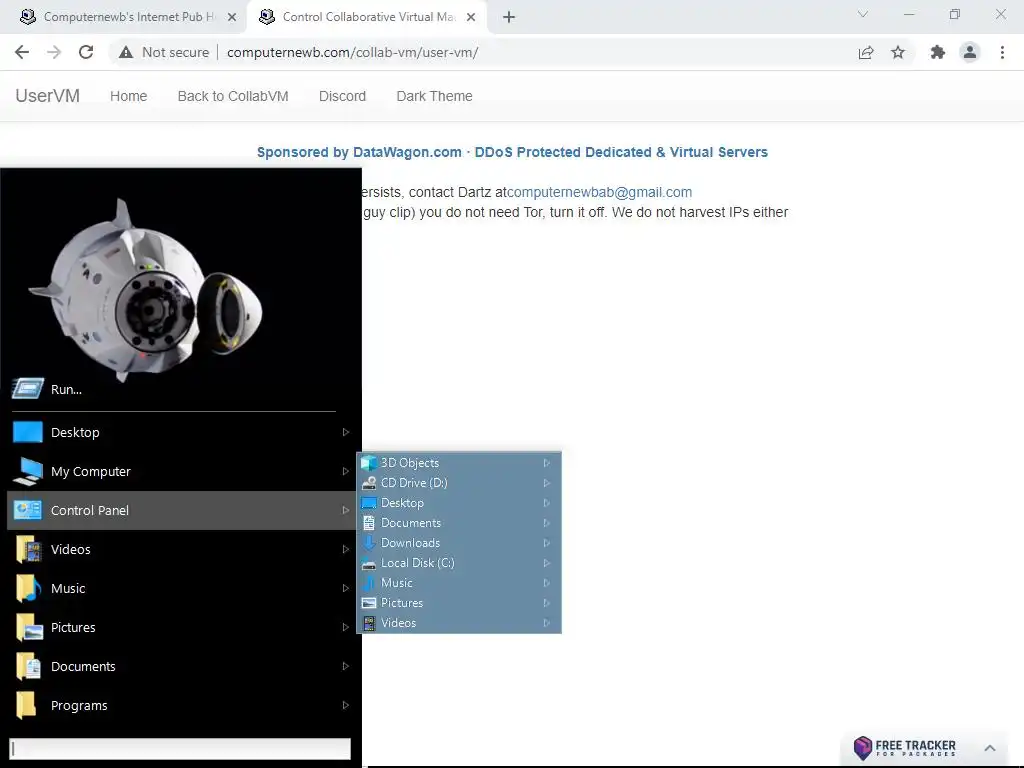
Task: Click the Videos film icon in the submenu
Action: tap(369, 623)
